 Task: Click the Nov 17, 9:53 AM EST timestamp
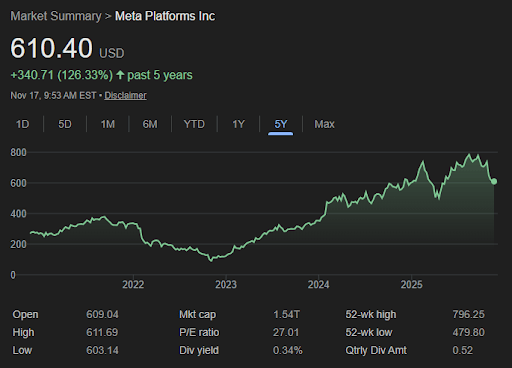click(53, 96)
